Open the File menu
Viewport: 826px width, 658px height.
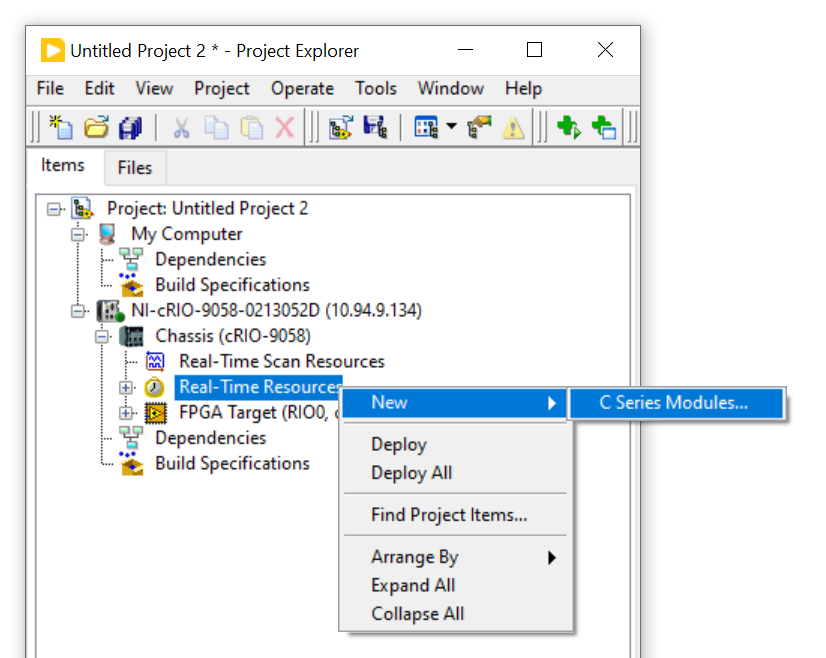tap(50, 89)
